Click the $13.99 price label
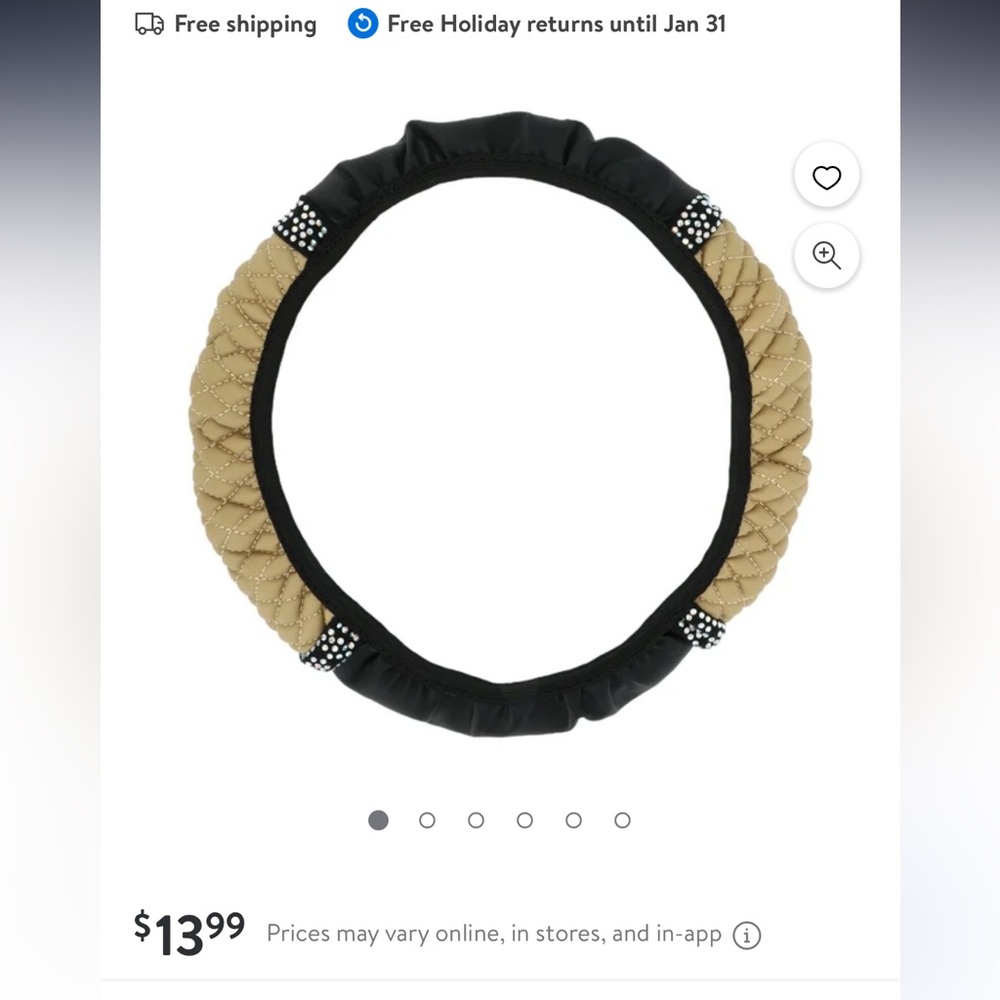Image resolution: width=1000 pixels, height=1000 pixels. click(x=189, y=933)
